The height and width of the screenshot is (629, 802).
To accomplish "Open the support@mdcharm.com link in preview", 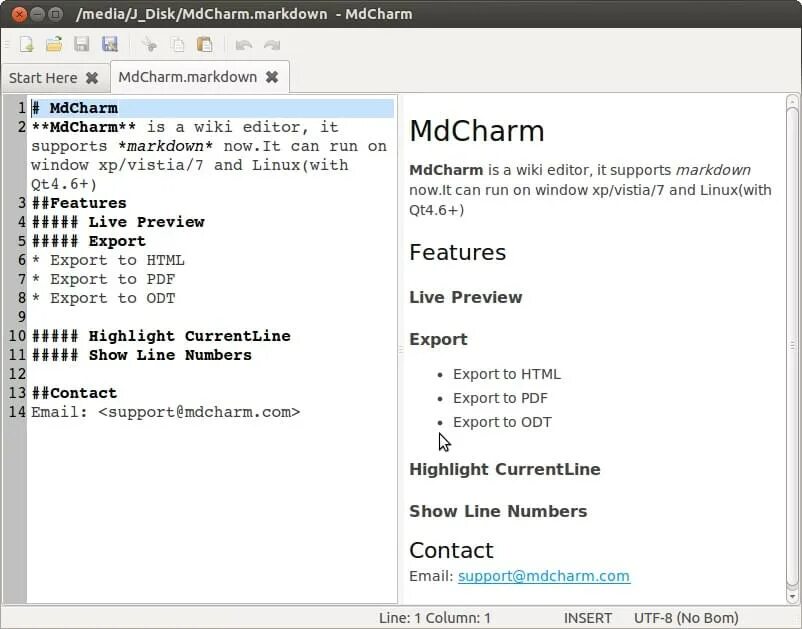I will pos(544,576).
